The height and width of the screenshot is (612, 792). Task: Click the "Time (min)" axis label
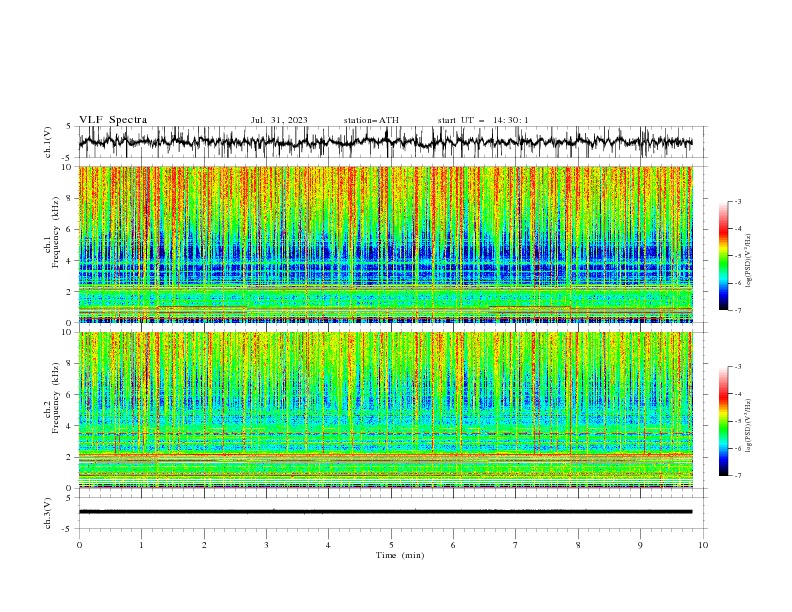pyautogui.click(x=400, y=555)
